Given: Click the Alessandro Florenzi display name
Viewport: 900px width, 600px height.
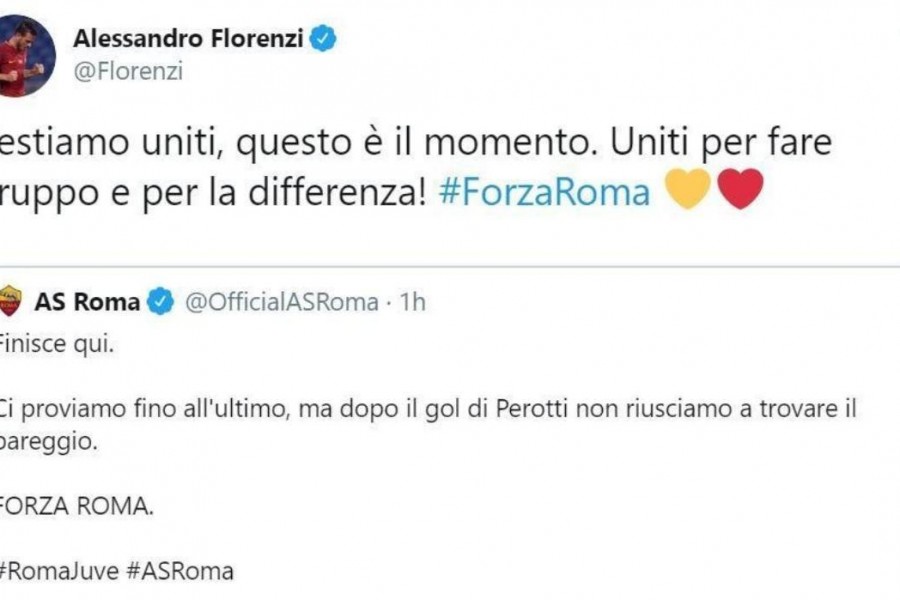Looking at the screenshot, I should tap(188, 39).
